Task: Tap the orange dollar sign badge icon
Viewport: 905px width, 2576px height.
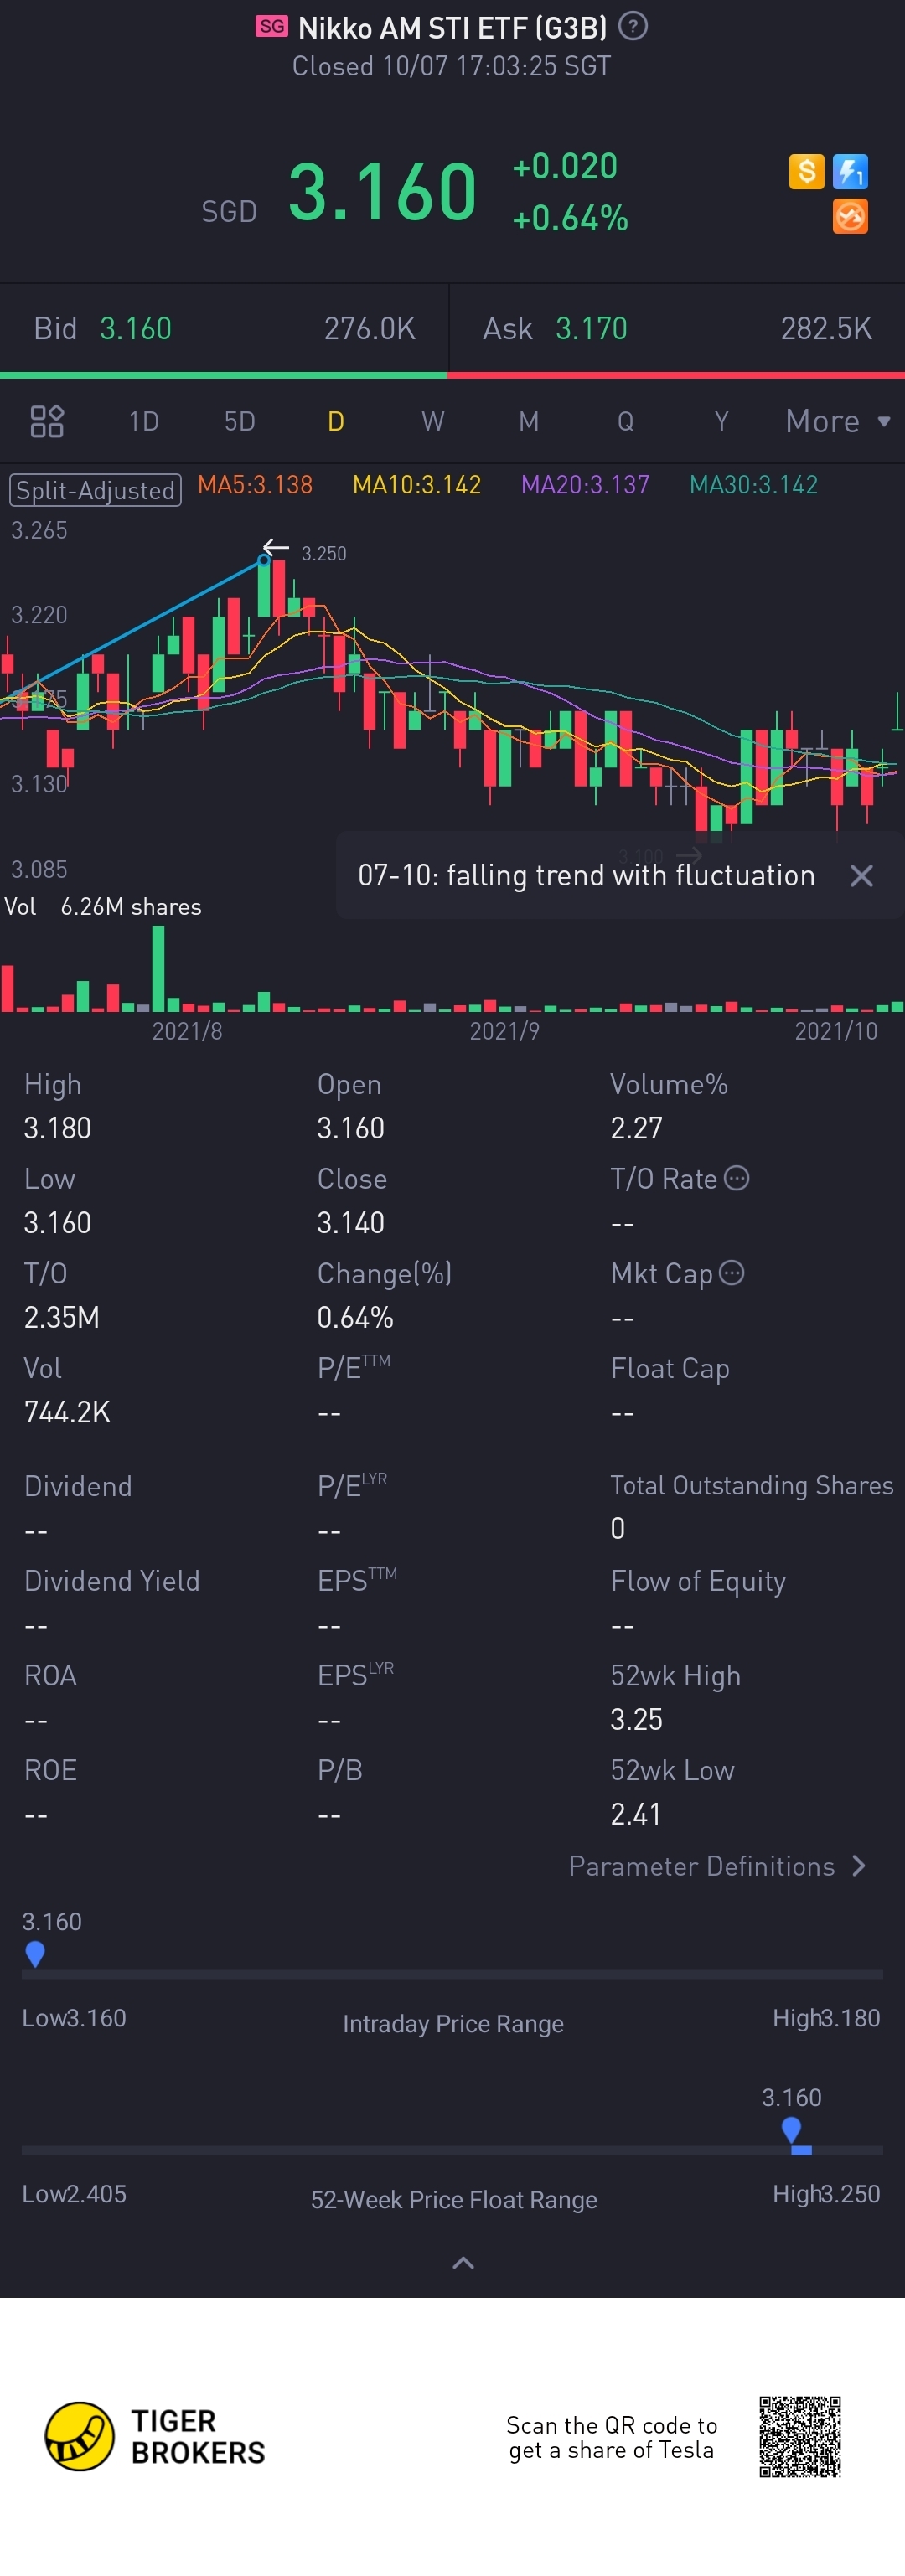Action: tap(806, 171)
